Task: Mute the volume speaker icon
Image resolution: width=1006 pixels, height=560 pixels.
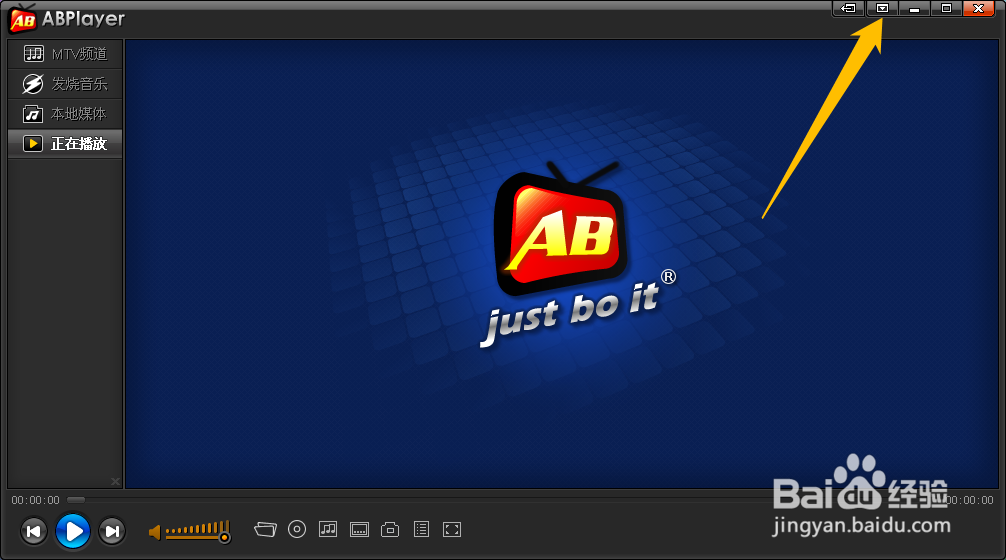Action: (x=155, y=532)
